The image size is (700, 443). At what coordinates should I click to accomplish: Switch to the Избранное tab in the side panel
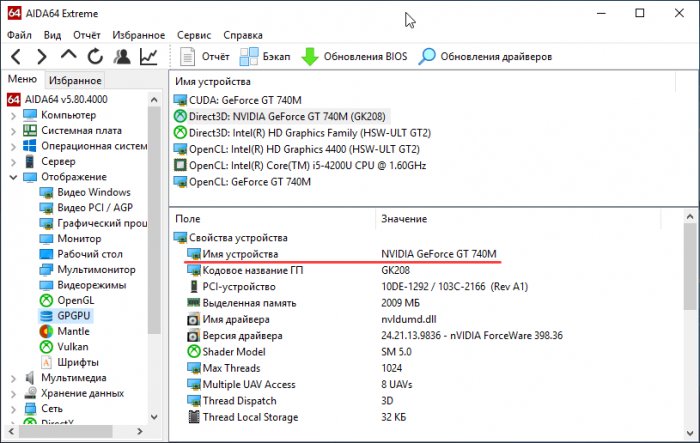pyautogui.click(x=75, y=80)
